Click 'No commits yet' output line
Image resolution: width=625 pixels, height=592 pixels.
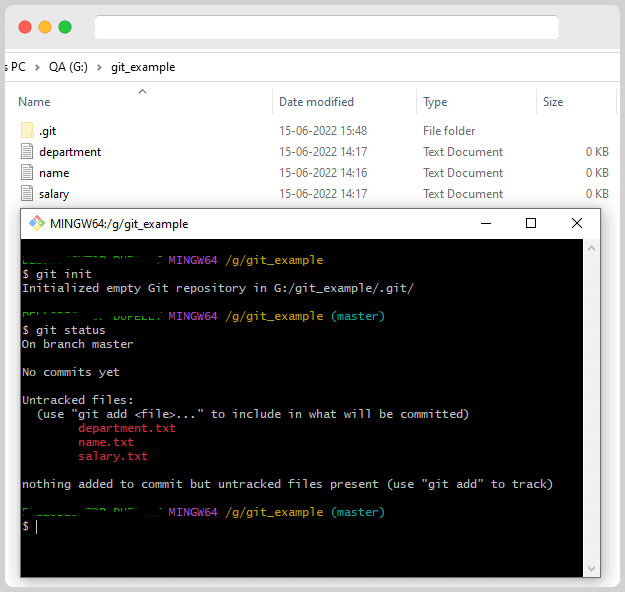coord(71,372)
